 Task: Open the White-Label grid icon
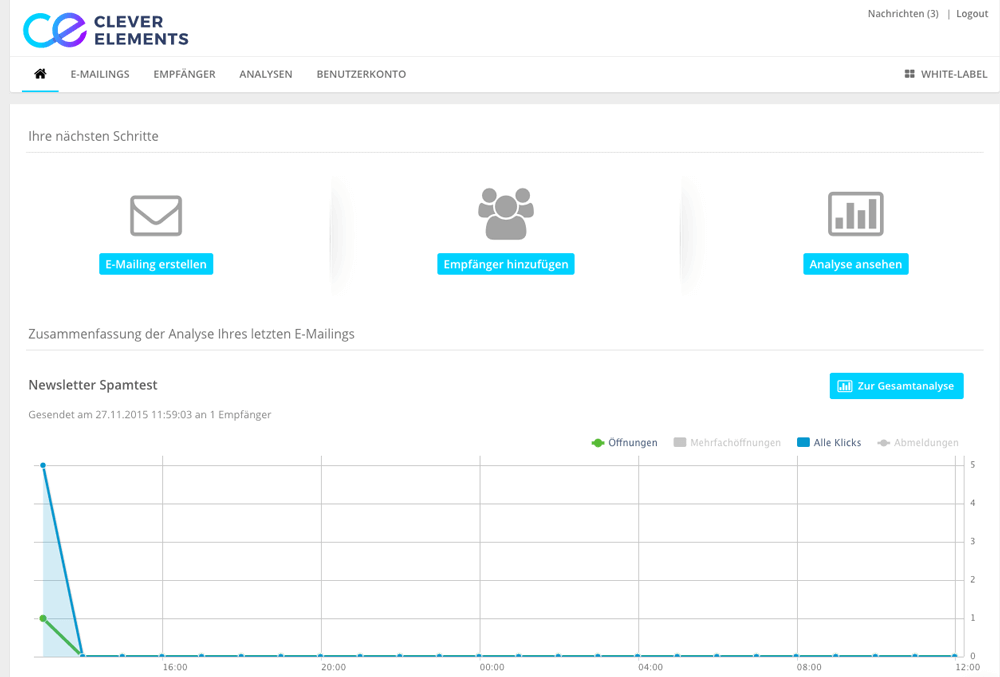click(909, 74)
